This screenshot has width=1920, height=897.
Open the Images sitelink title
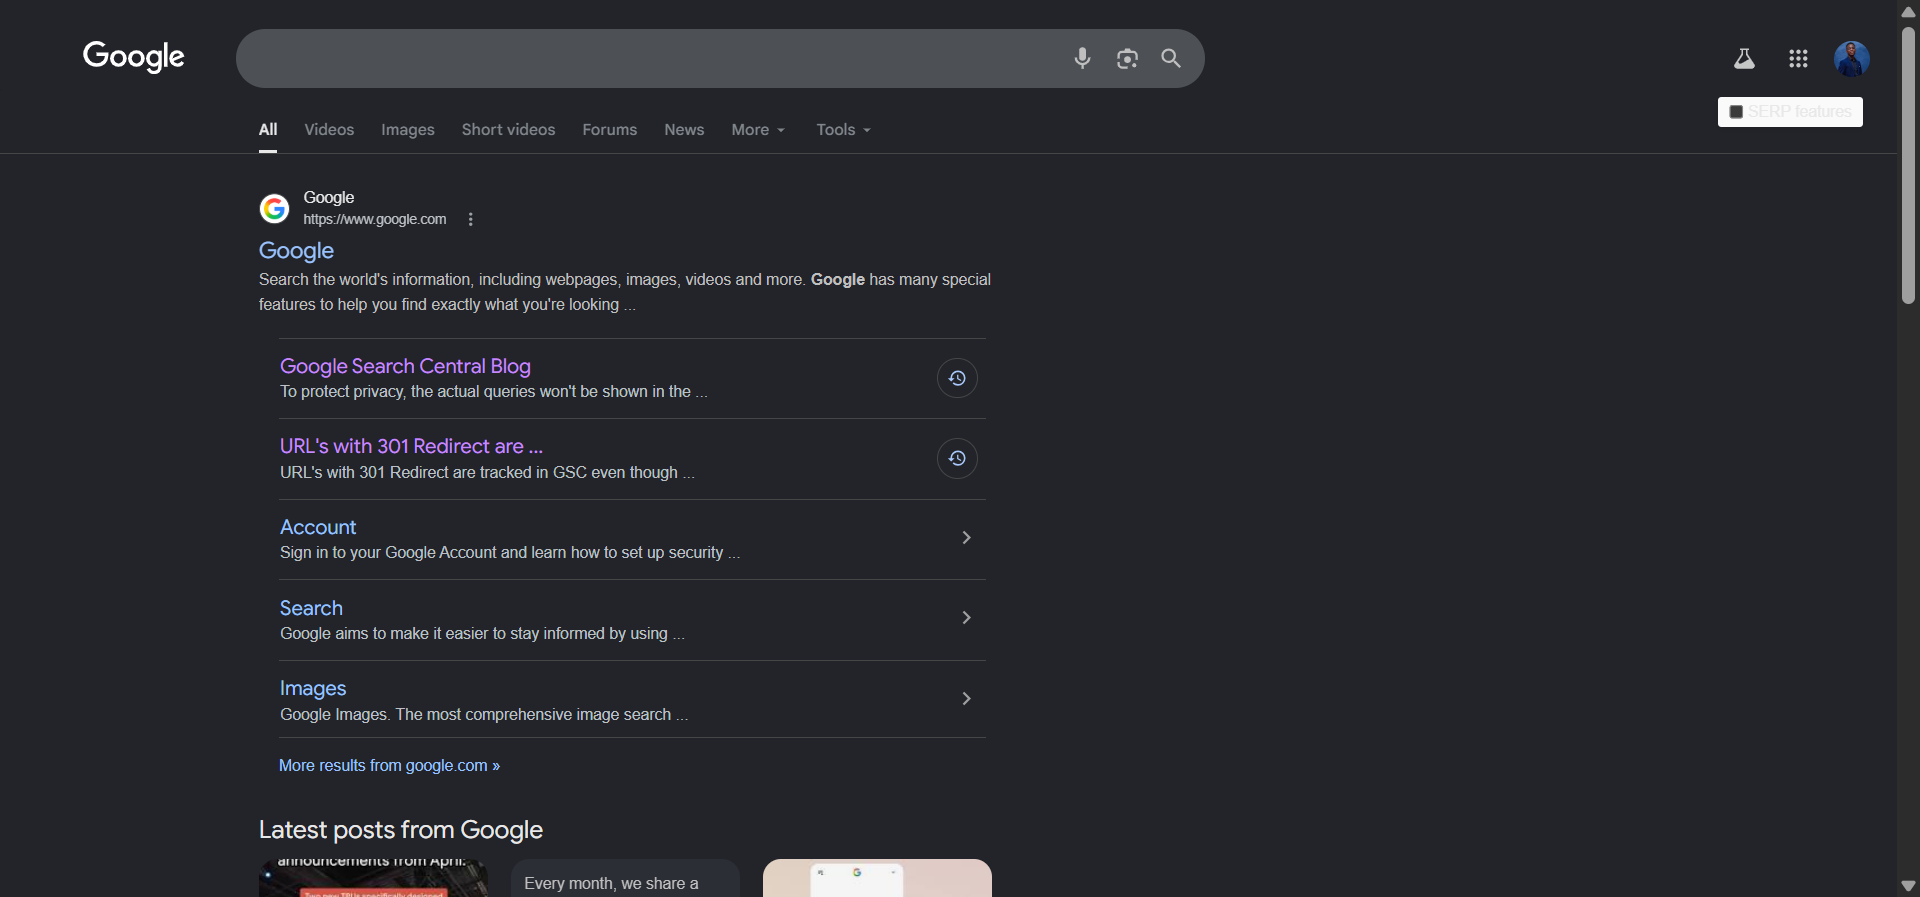pos(313,689)
